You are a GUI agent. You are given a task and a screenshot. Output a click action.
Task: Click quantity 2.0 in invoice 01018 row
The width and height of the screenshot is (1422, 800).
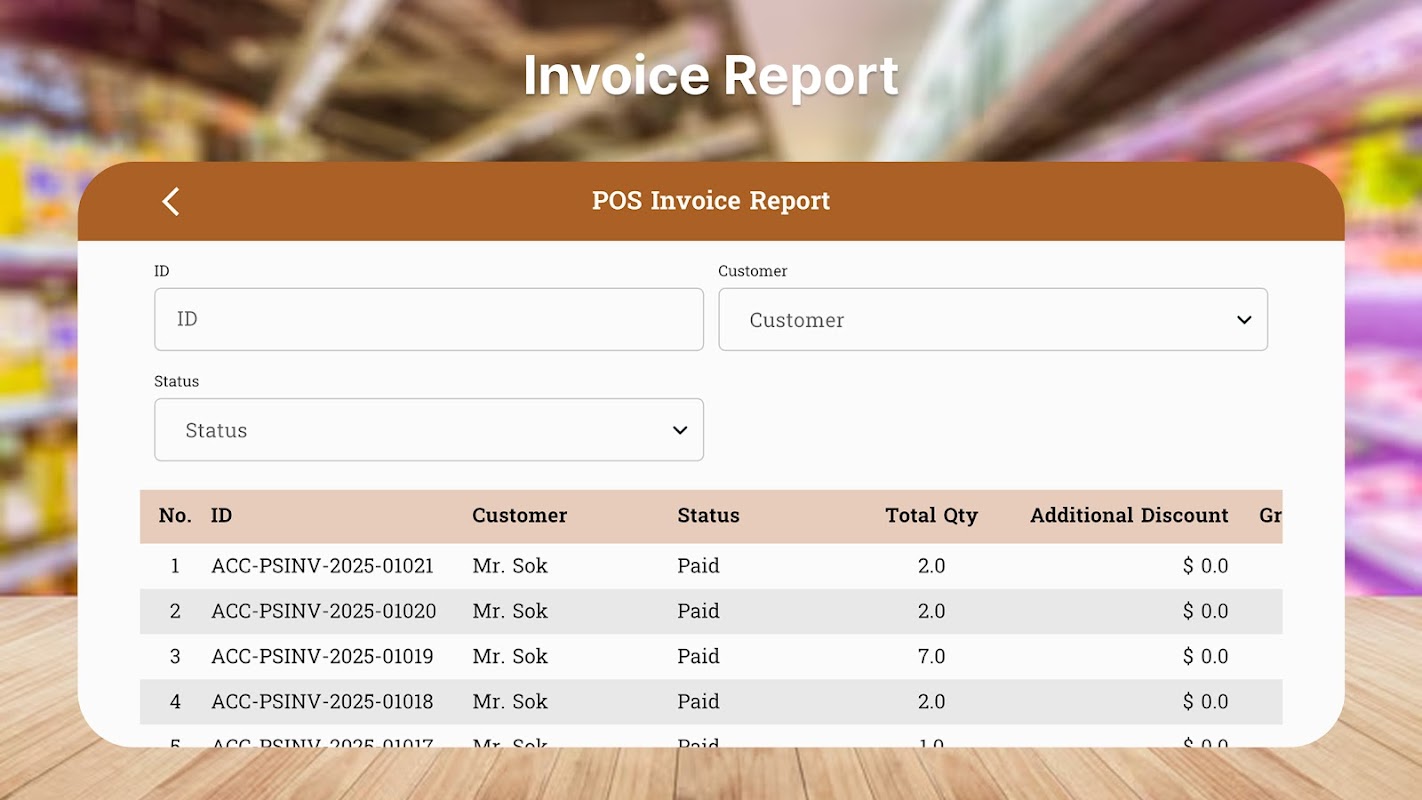931,702
